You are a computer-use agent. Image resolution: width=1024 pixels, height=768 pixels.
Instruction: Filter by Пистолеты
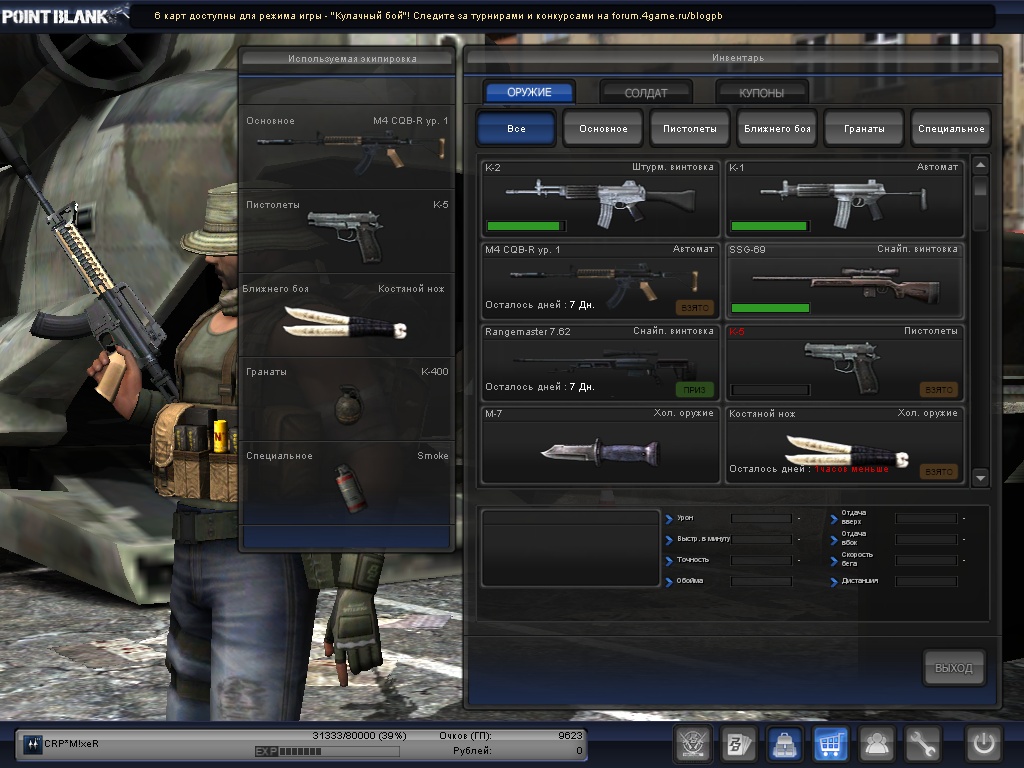[x=690, y=128]
